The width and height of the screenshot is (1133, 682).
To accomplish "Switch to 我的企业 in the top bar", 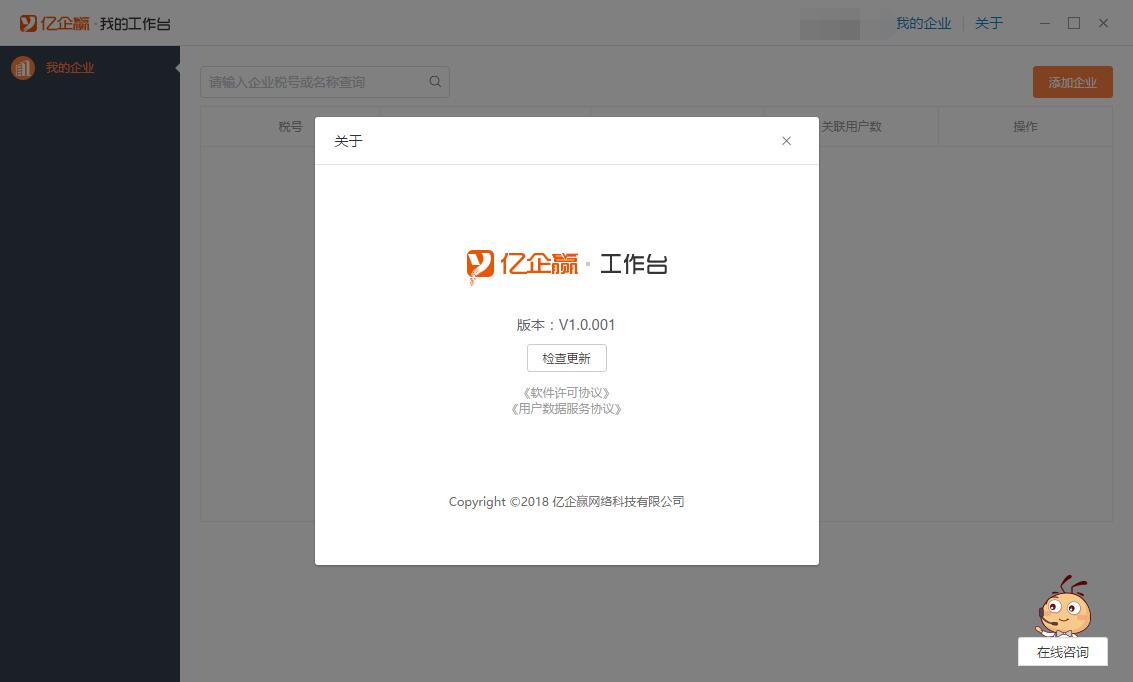I will coord(923,22).
